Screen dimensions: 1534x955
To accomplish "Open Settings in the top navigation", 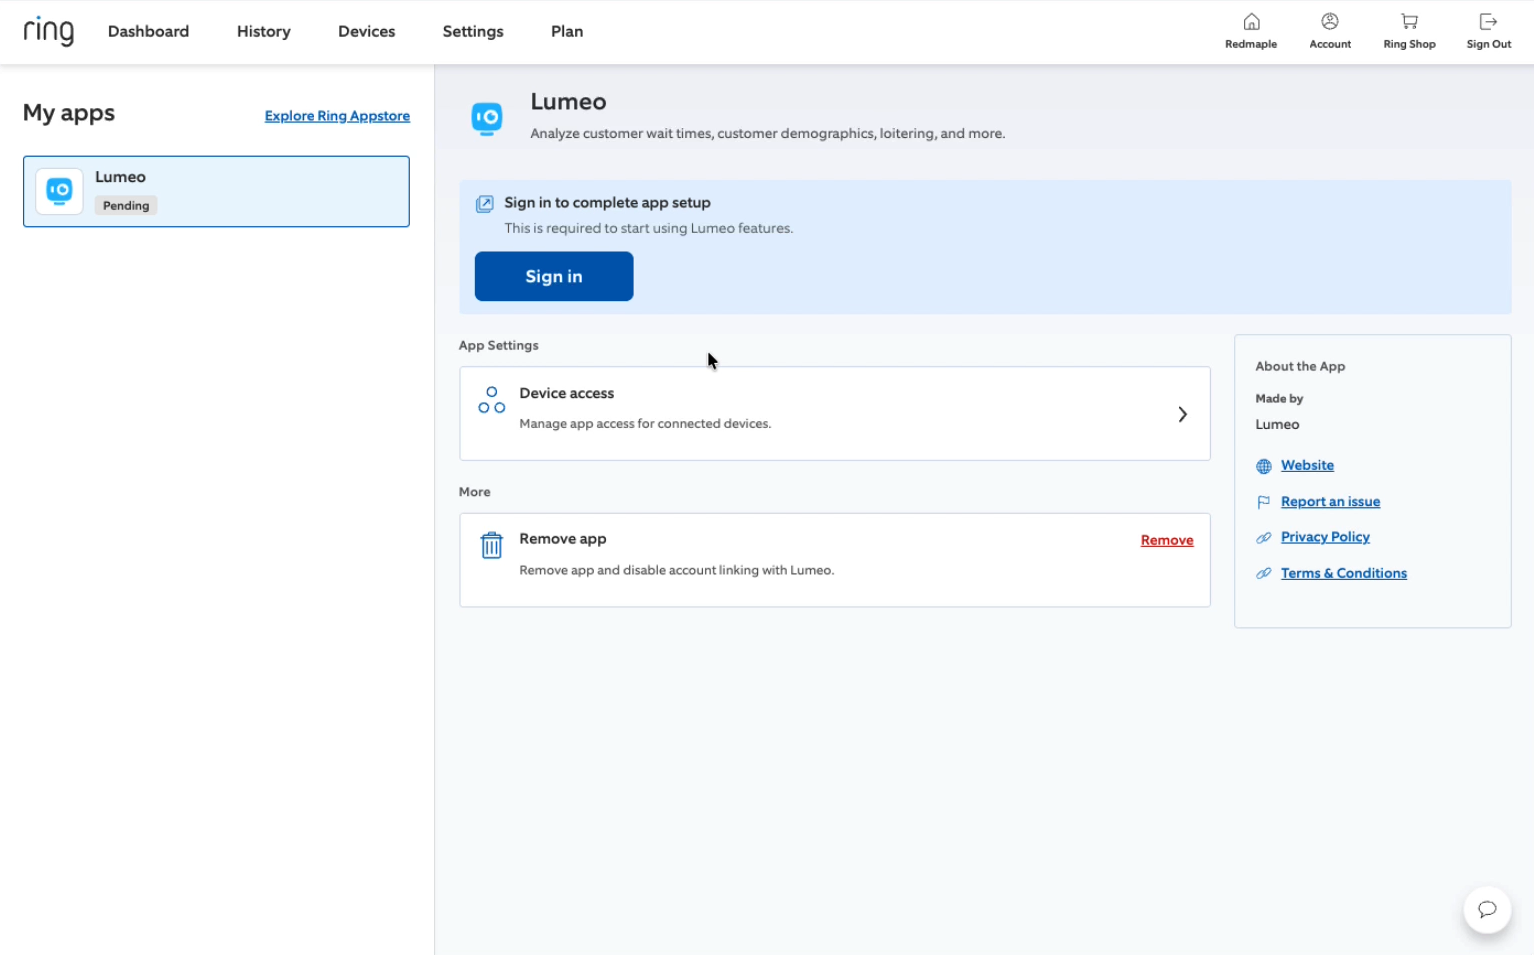I will point(473,31).
